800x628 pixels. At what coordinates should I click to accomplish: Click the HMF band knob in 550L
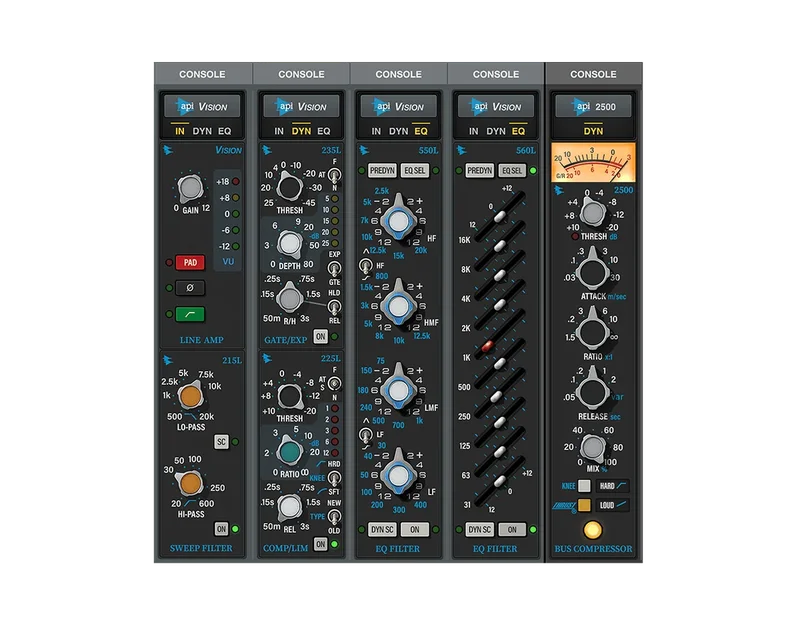tap(398, 306)
